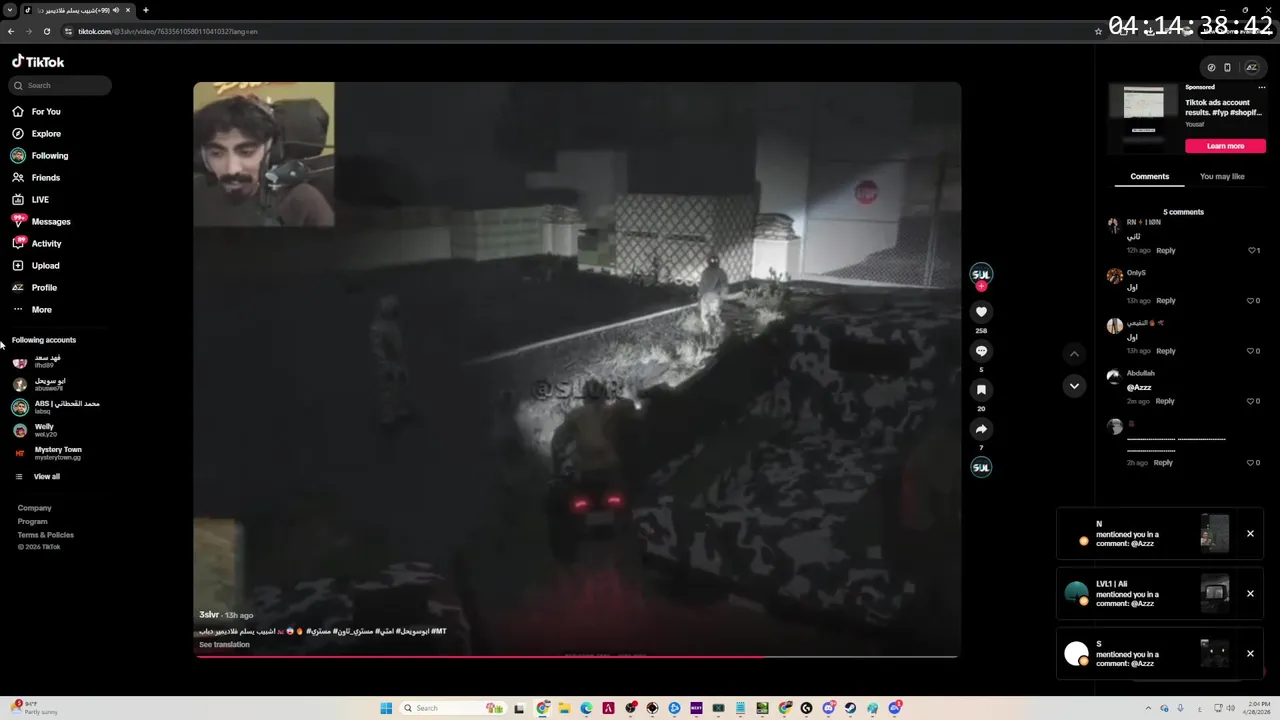Seek using the red video progress bar
The width and height of the screenshot is (1280, 720).
pyautogui.click(x=576, y=657)
